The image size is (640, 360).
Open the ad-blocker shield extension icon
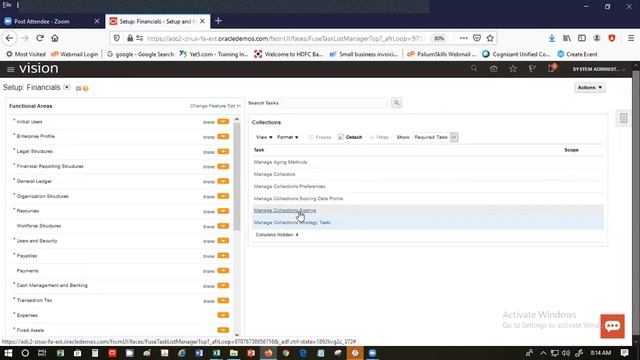[611, 38]
